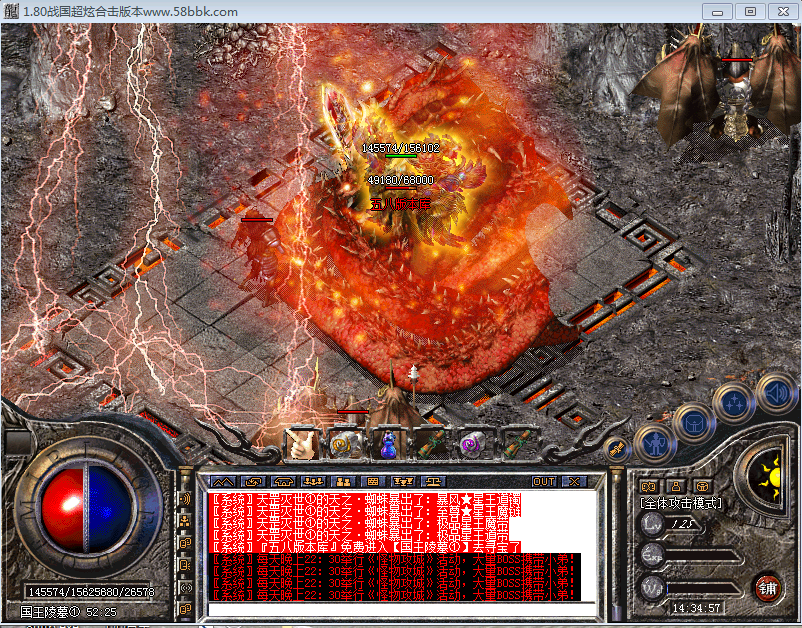The width and height of the screenshot is (802, 628).
Task: Click the linked-boxes icon above attack mode
Action: [x=649, y=486]
